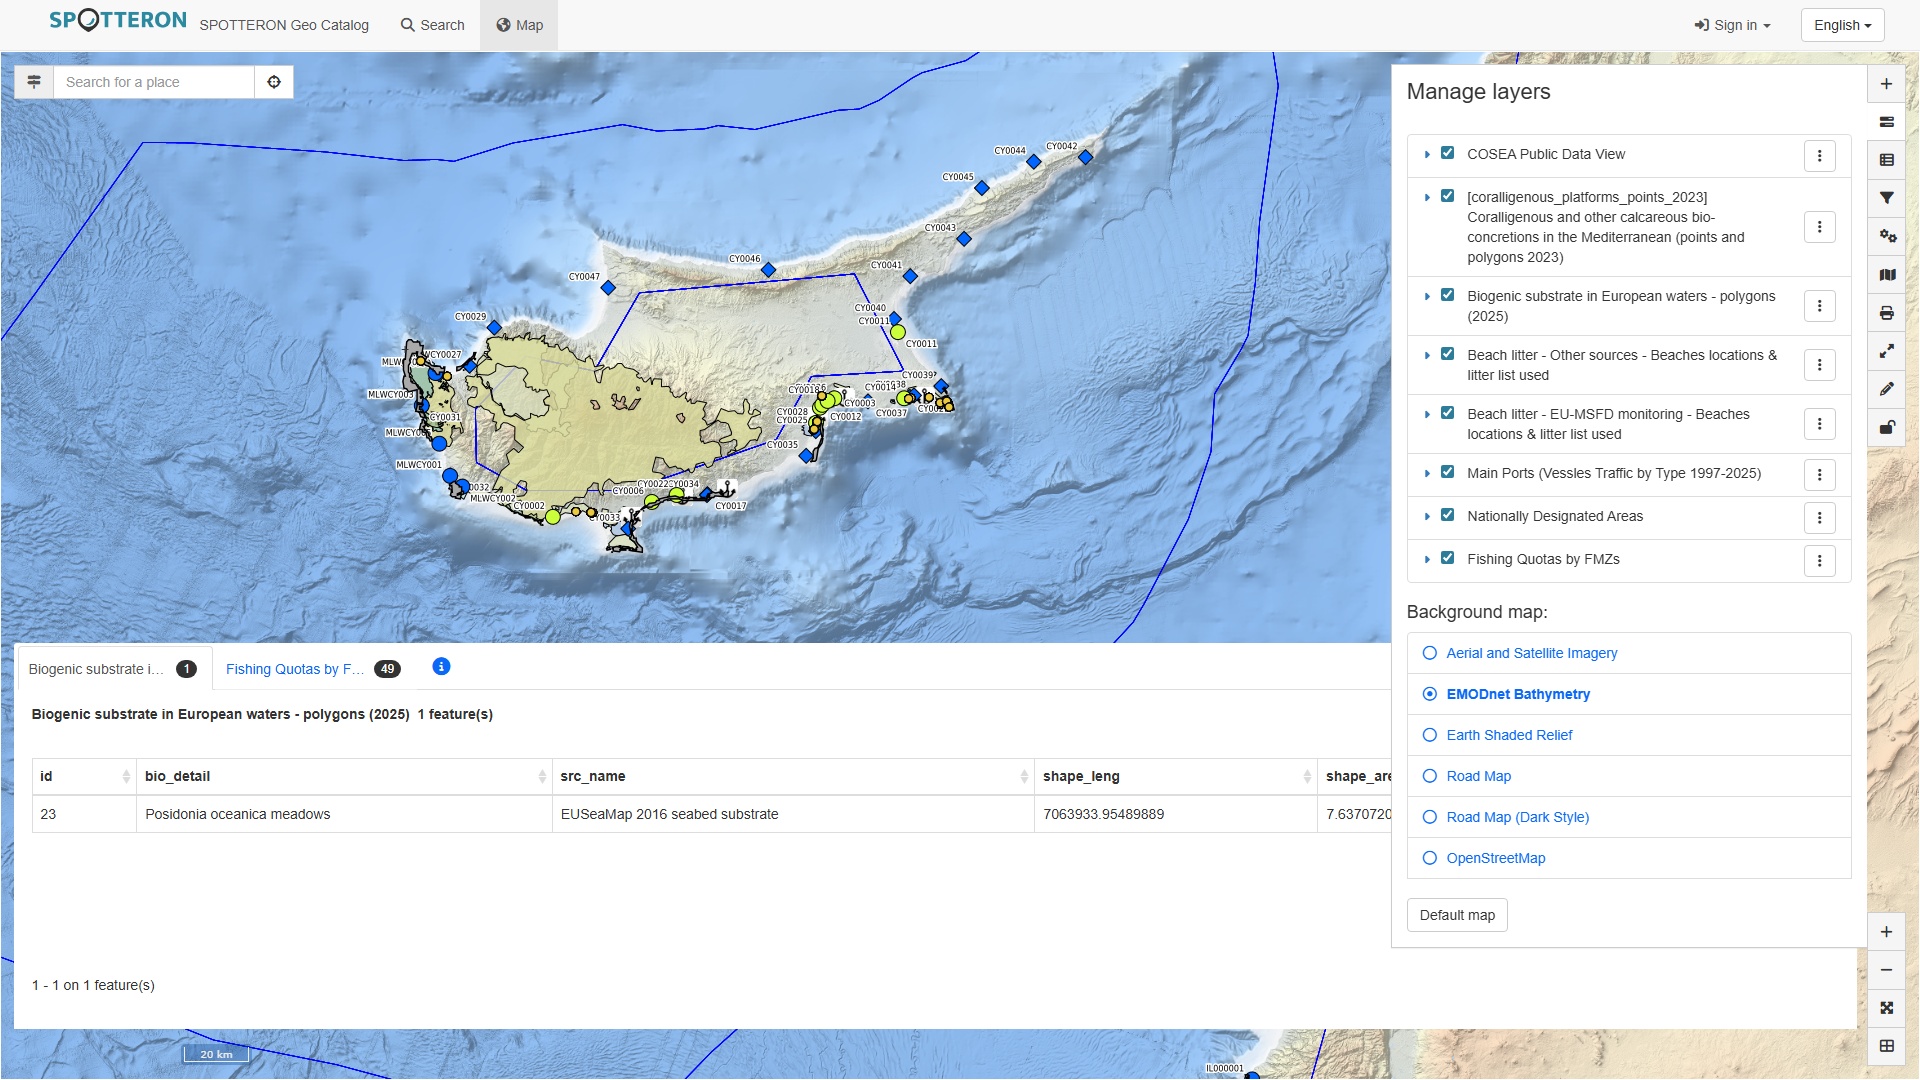The height and width of the screenshot is (1080, 1920).
Task: Click the background map icon
Action: click(1887, 274)
